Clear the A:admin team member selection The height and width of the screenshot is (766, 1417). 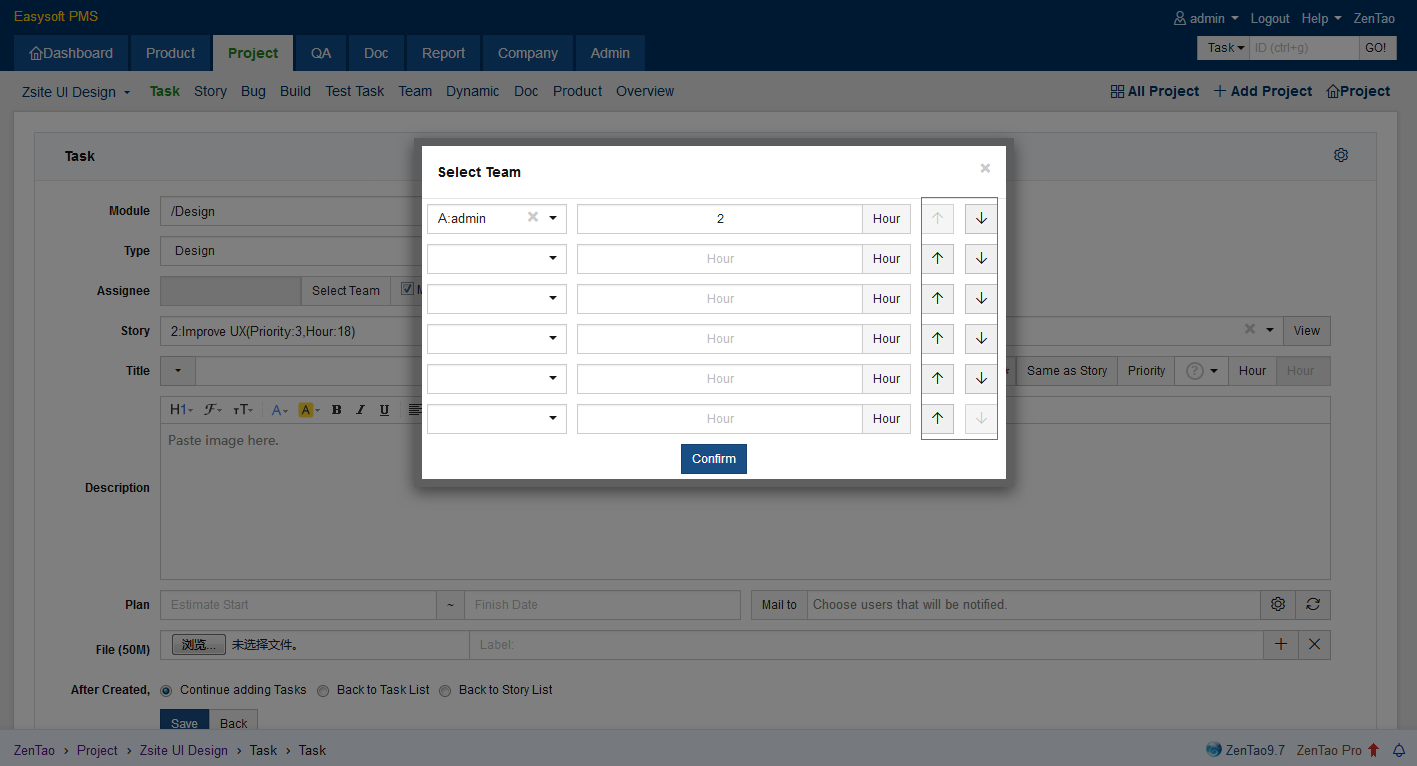click(x=533, y=218)
